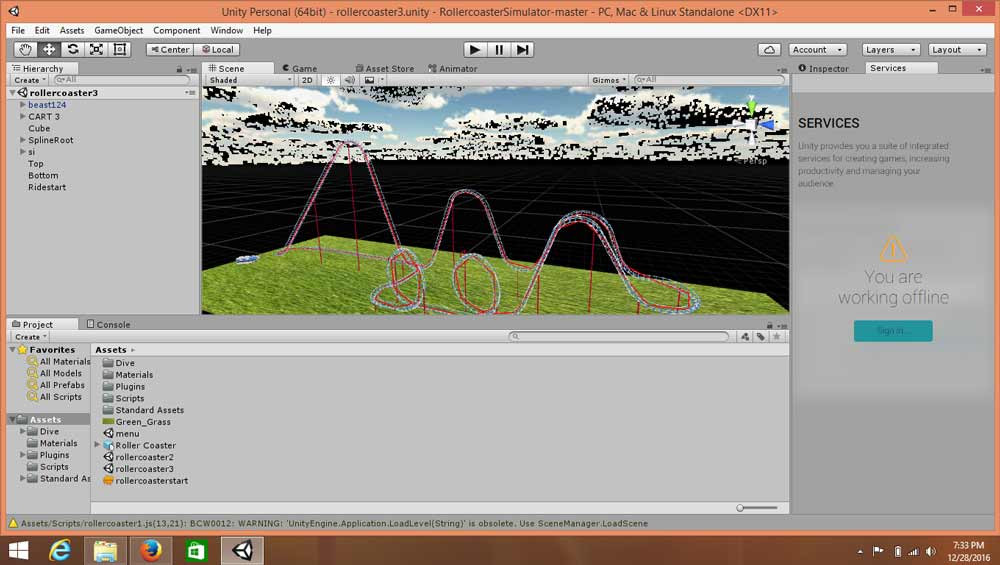The width and height of the screenshot is (1000, 565).
Task: Select Green_Grass material asset
Action: [x=136, y=422]
